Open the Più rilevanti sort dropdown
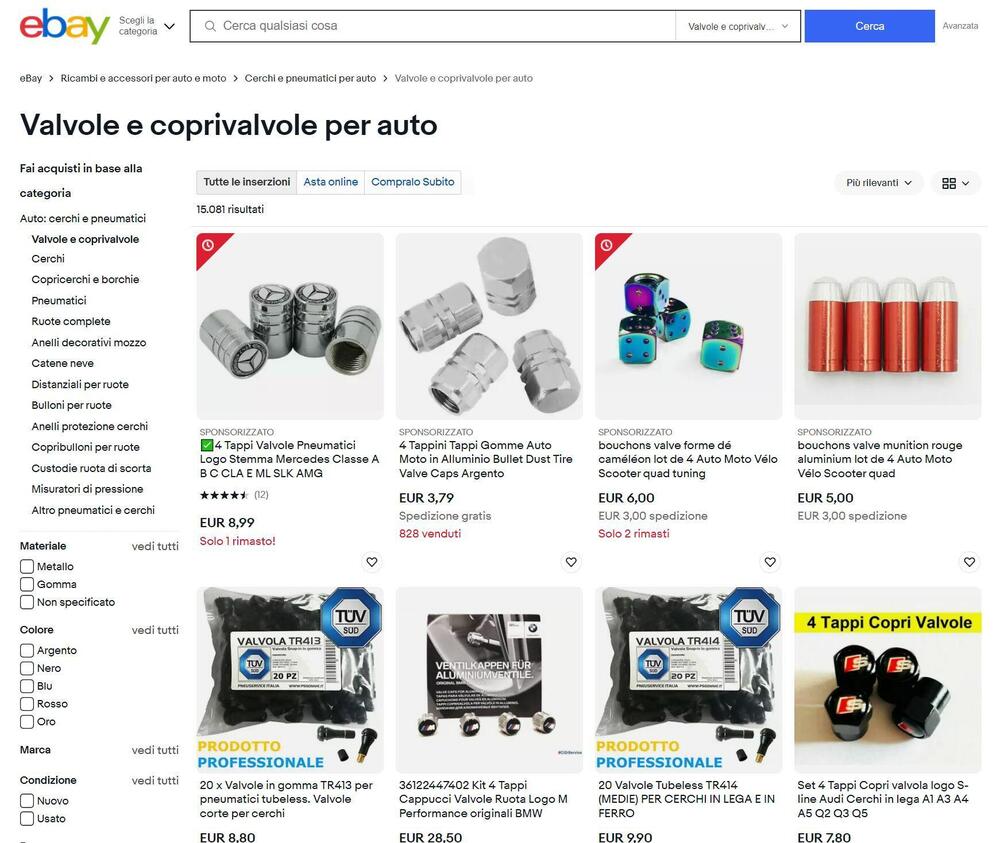The image size is (1000, 843). [x=878, y=183]
